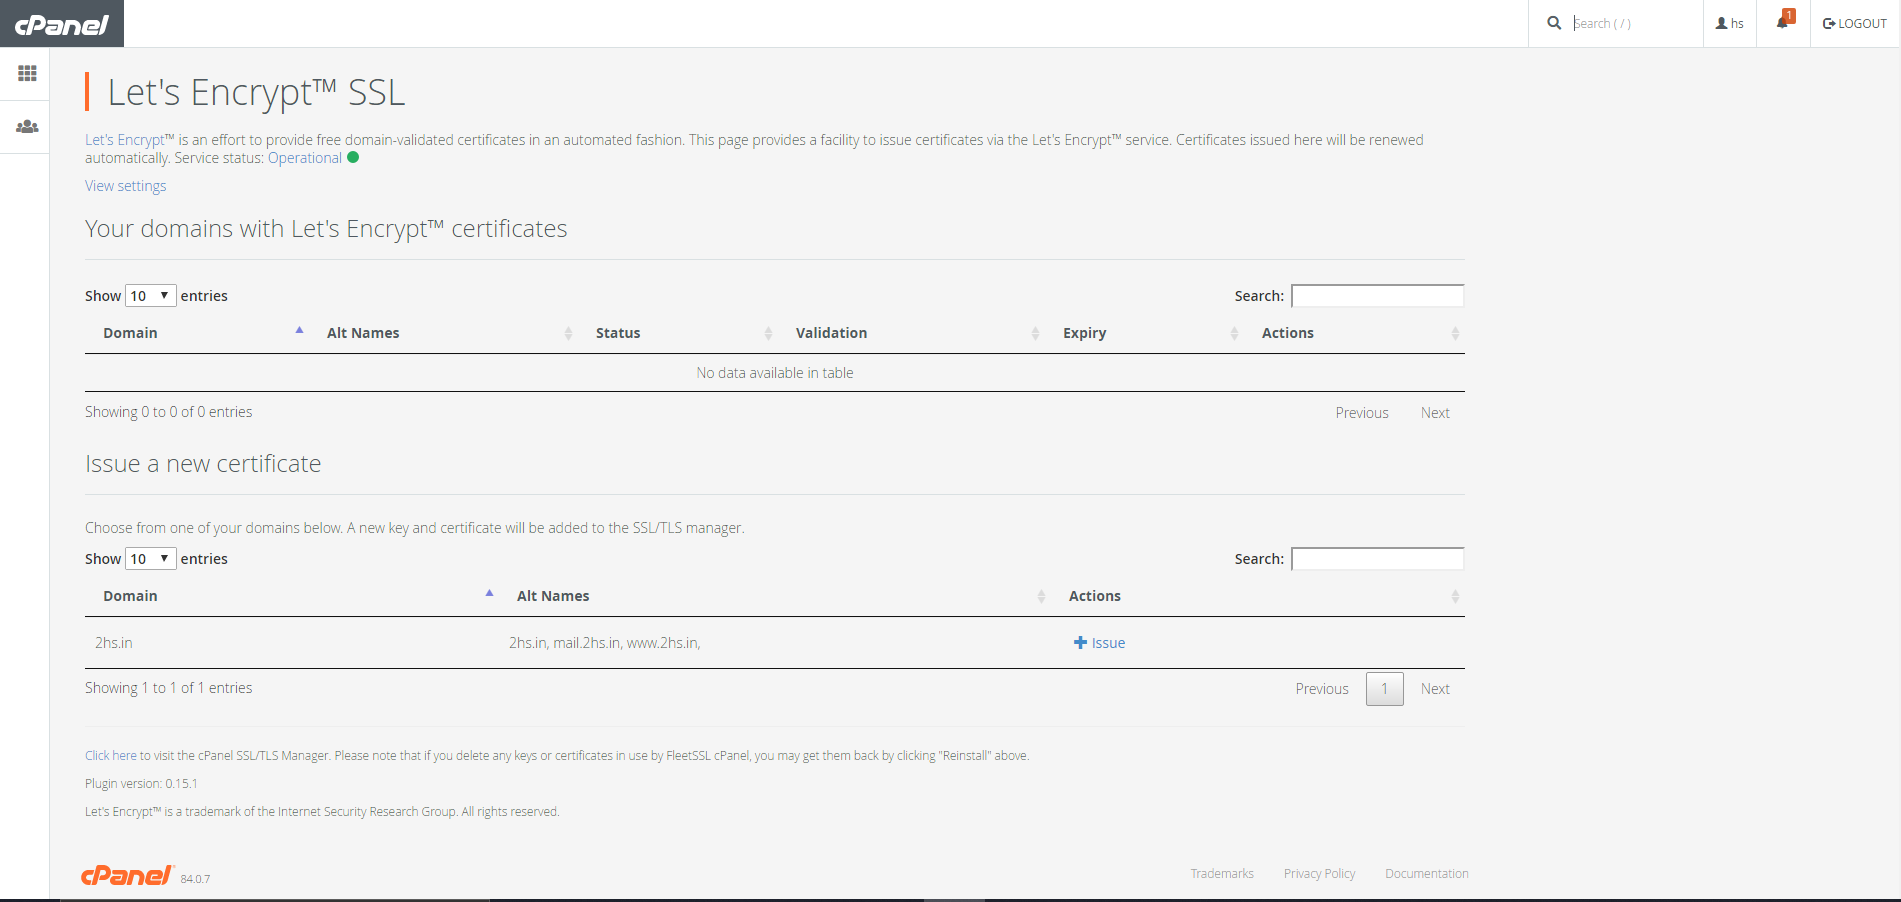Screen dimensions: 1901x902
Task: Open the hs user account menu
Action: [1730, 23]
